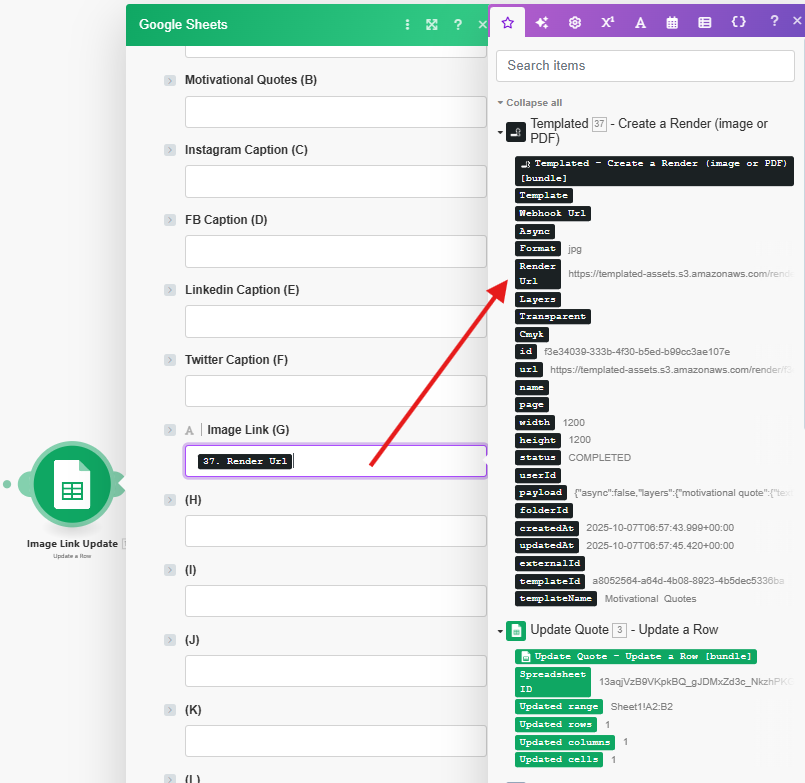Insert the url variable pill
805x783 pixels.
[x=528, y=370]
